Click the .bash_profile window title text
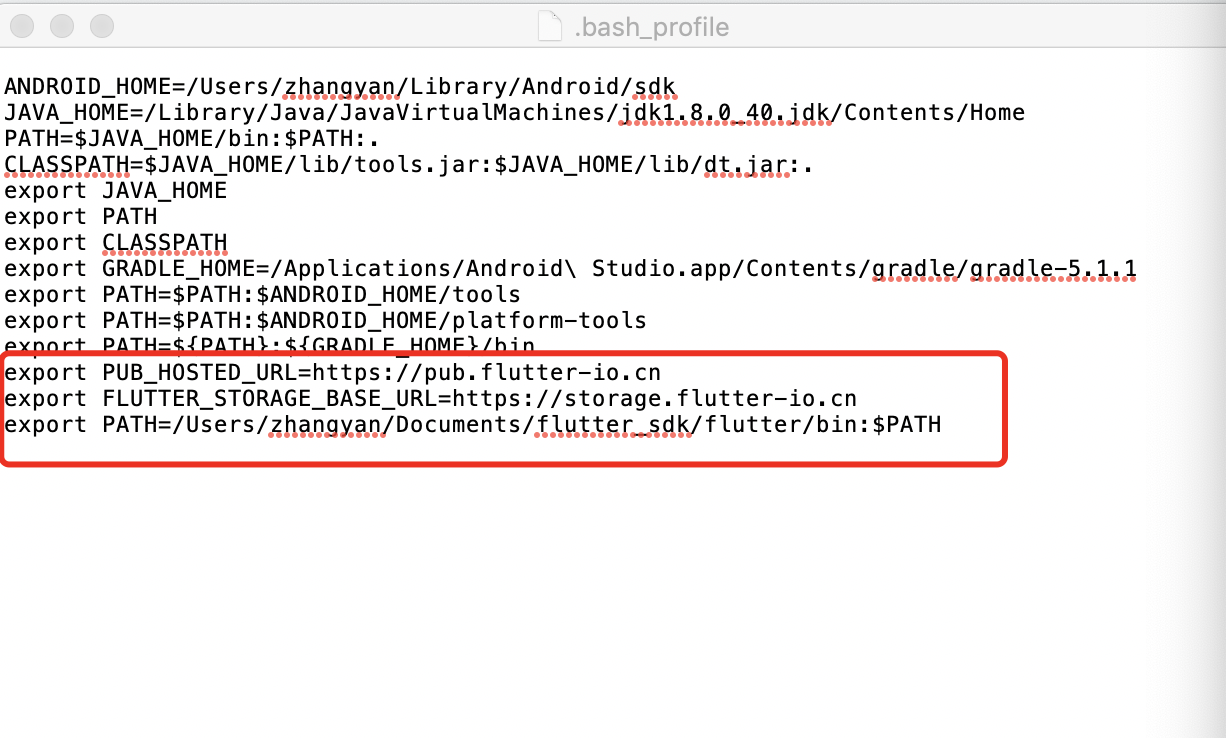 (x=651, y=27)
